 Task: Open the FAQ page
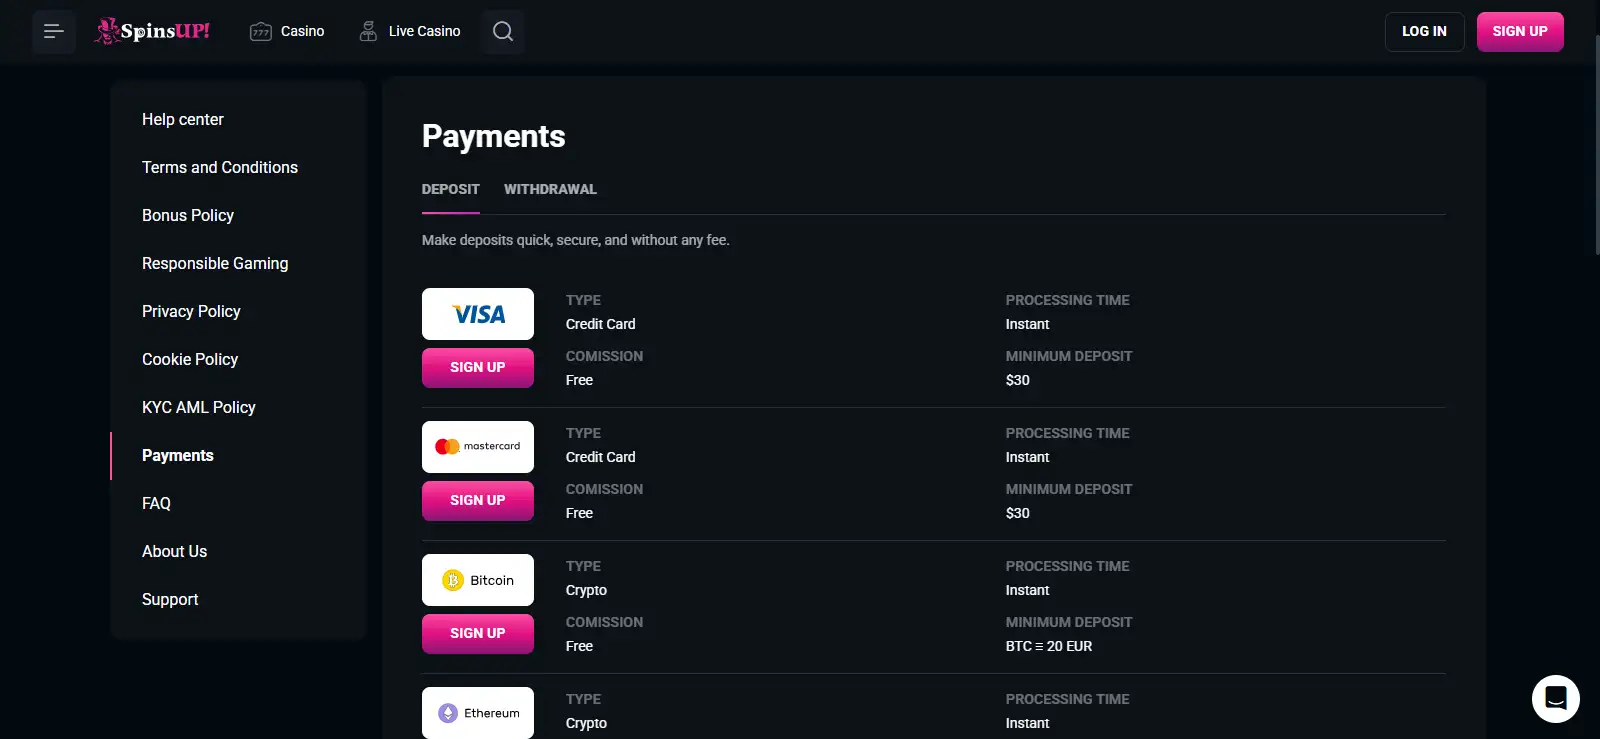(156, 504)
